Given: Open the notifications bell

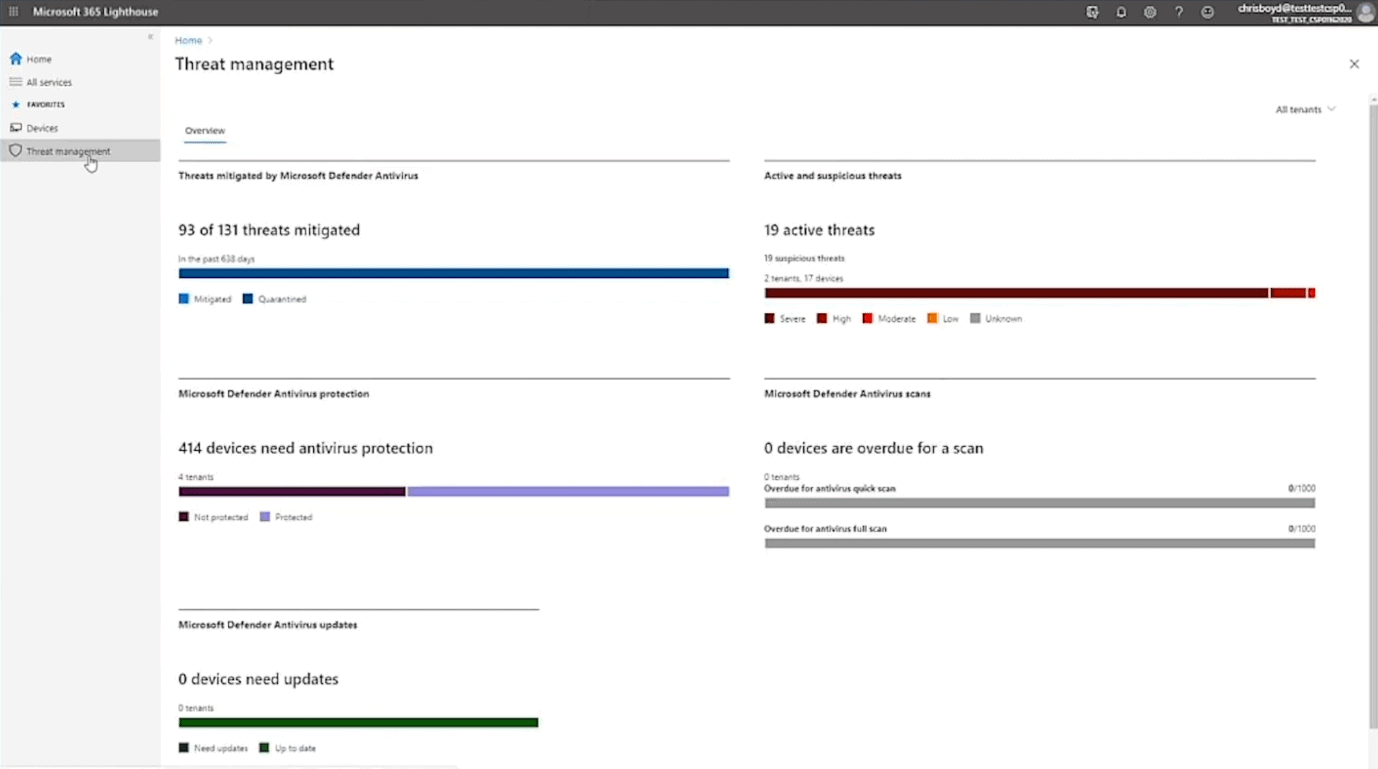Looking at the screenshot, I should pyautogui.click(x=1121, y=12).
